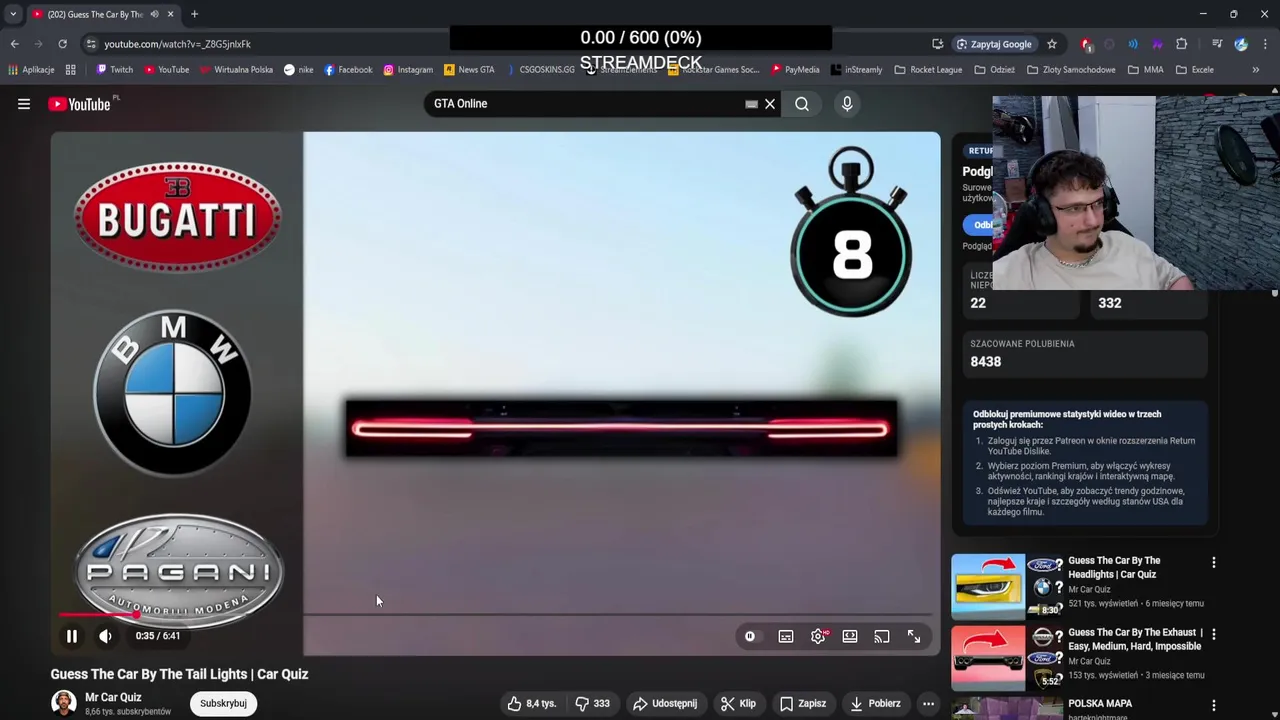
Task: Open options for the Exhaust quiz video
Action: click(x=1214, y=635)
